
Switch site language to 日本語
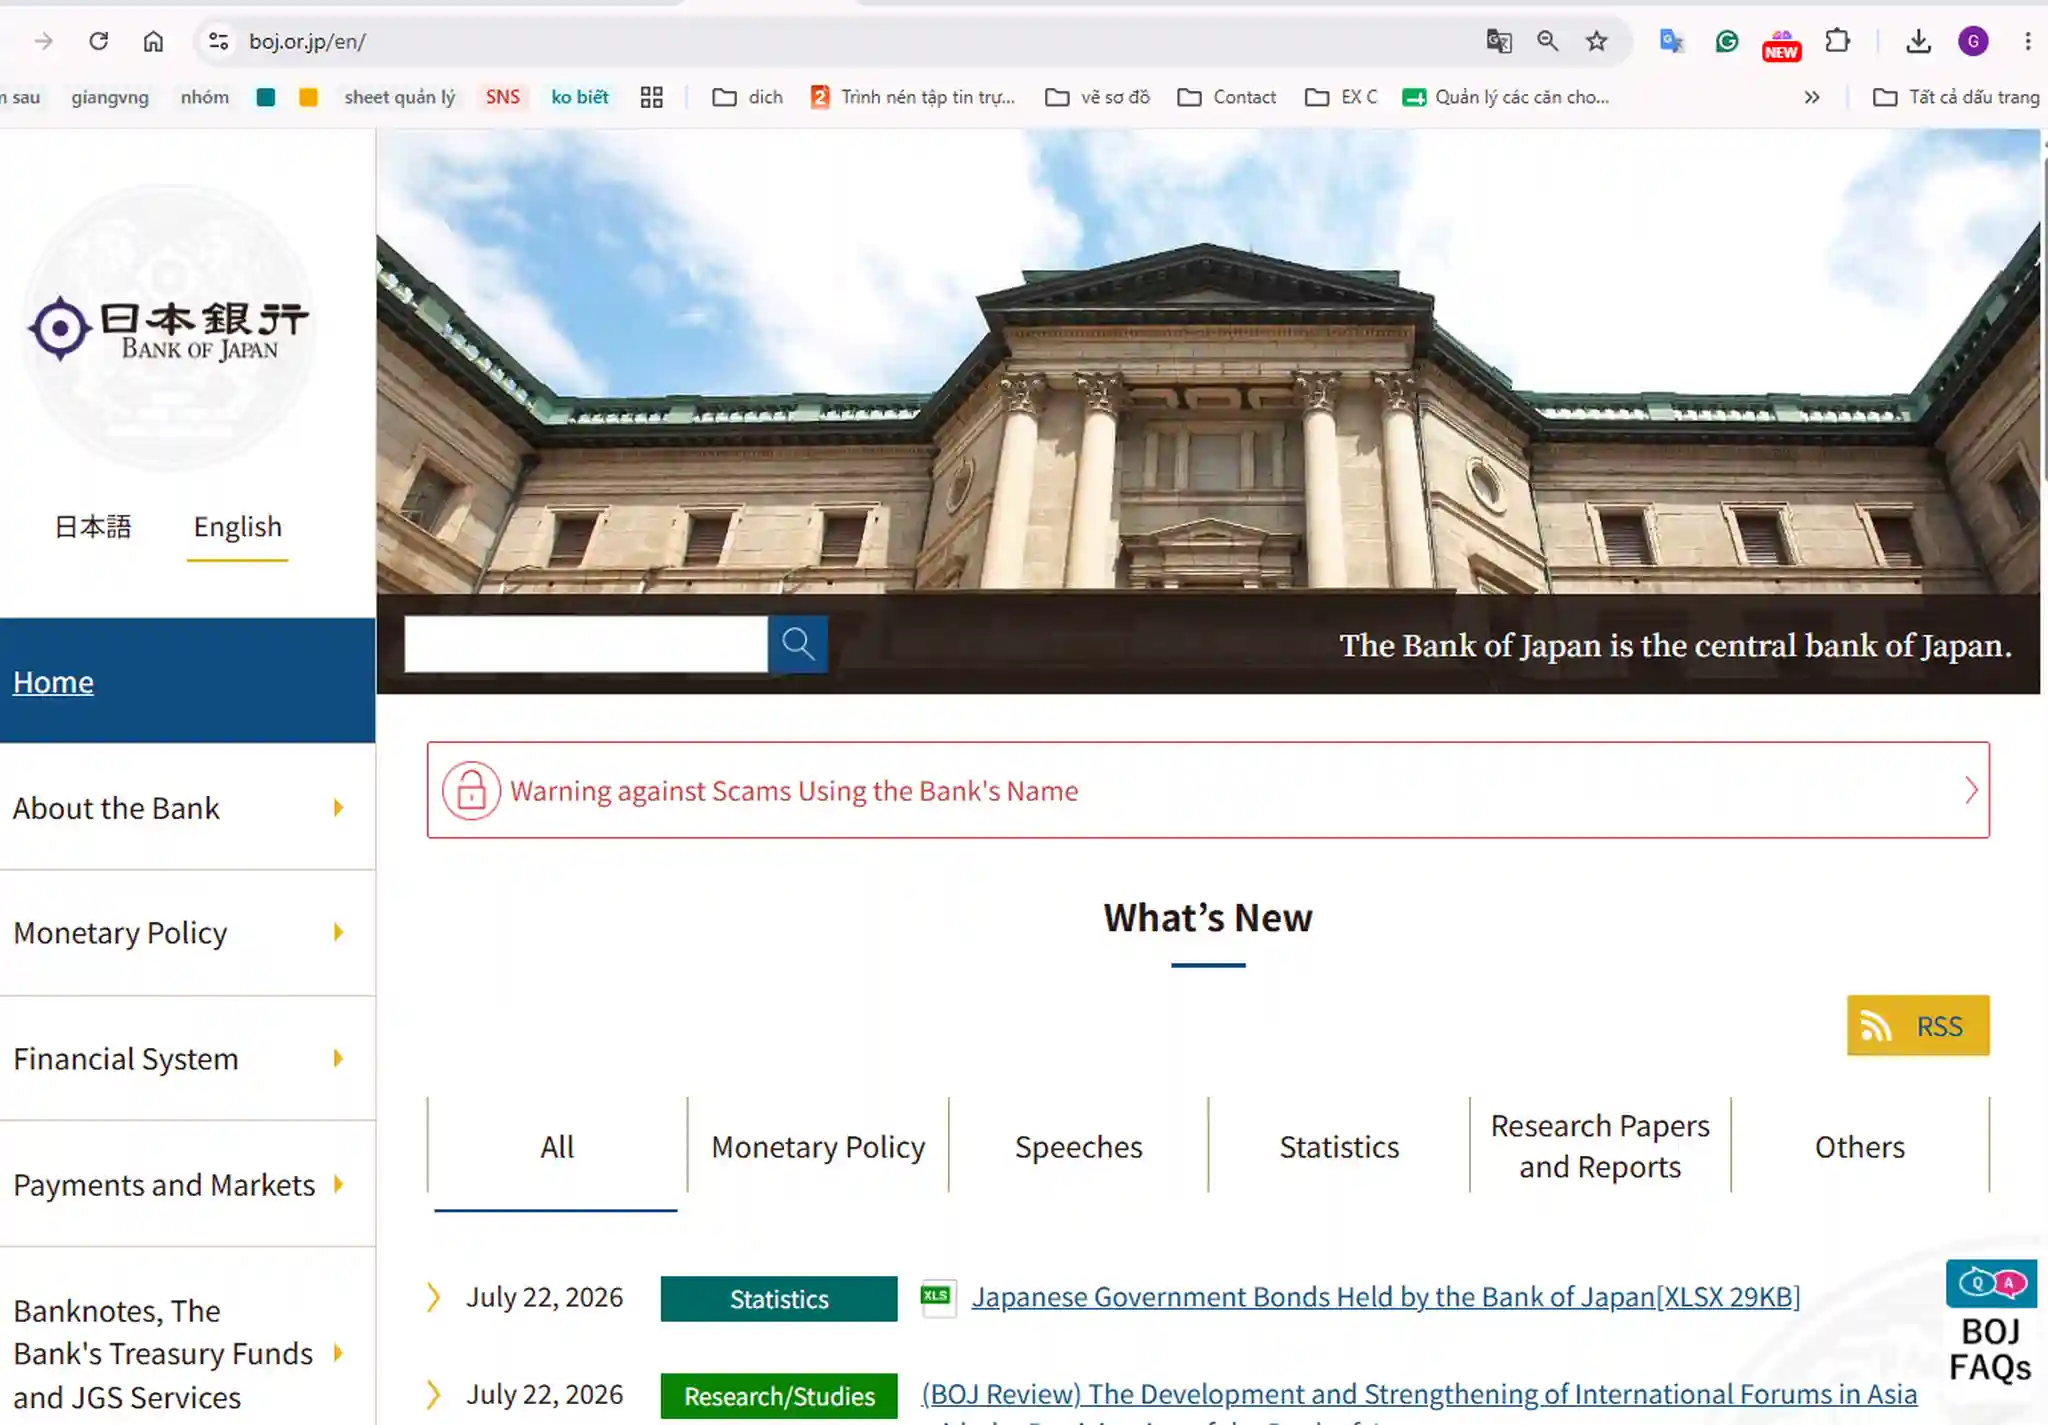93,527
